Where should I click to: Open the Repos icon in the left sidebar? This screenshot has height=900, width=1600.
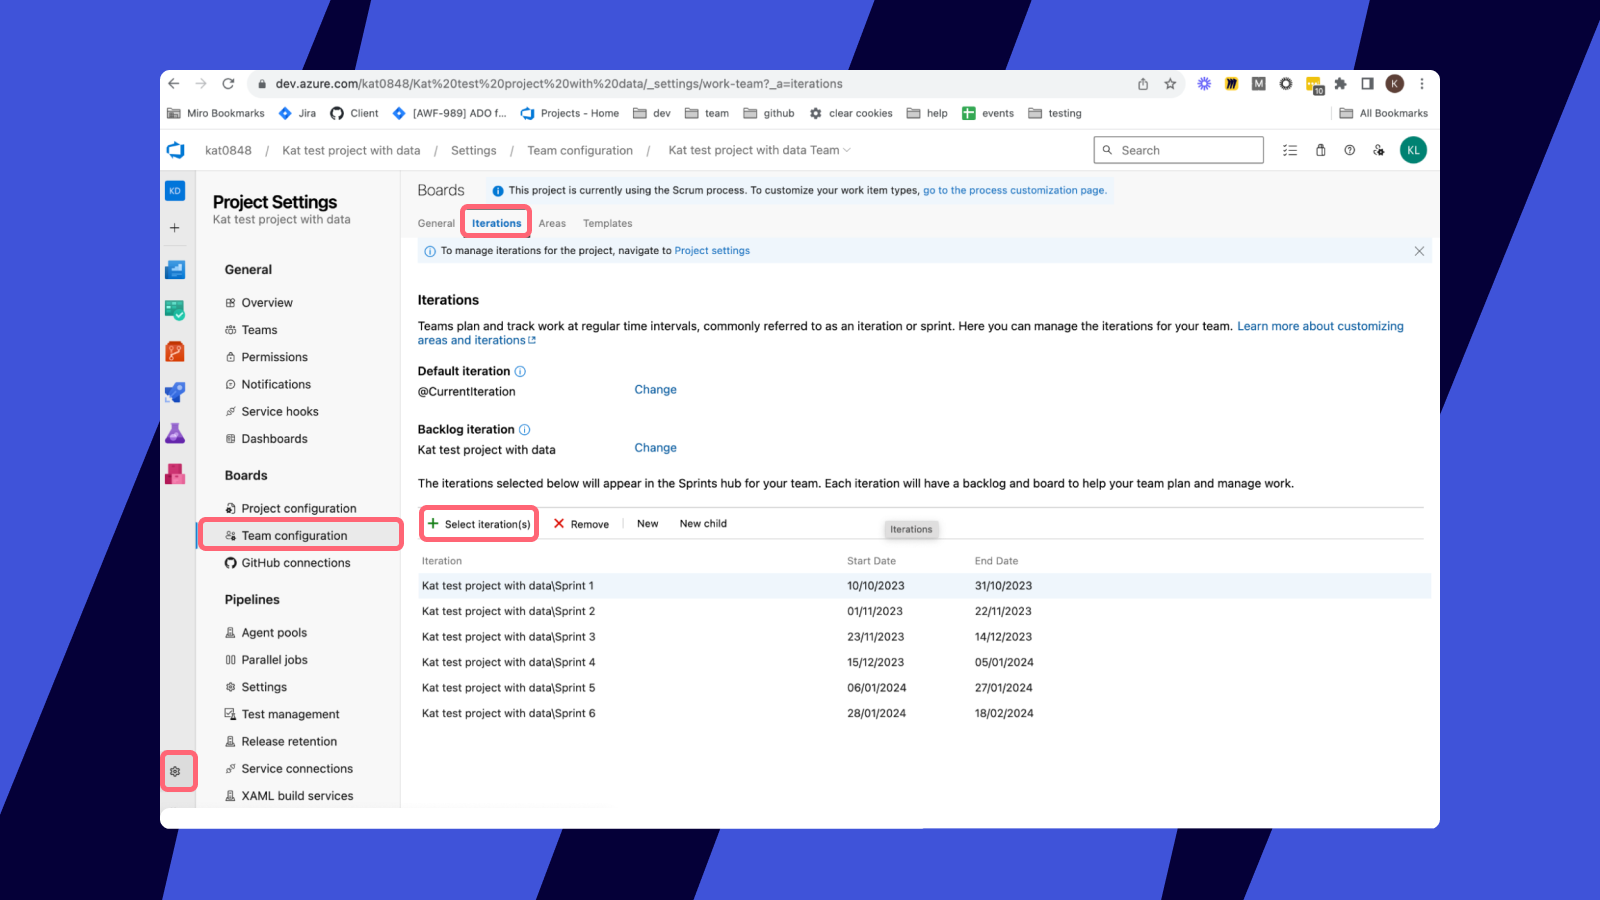[175, 351]
